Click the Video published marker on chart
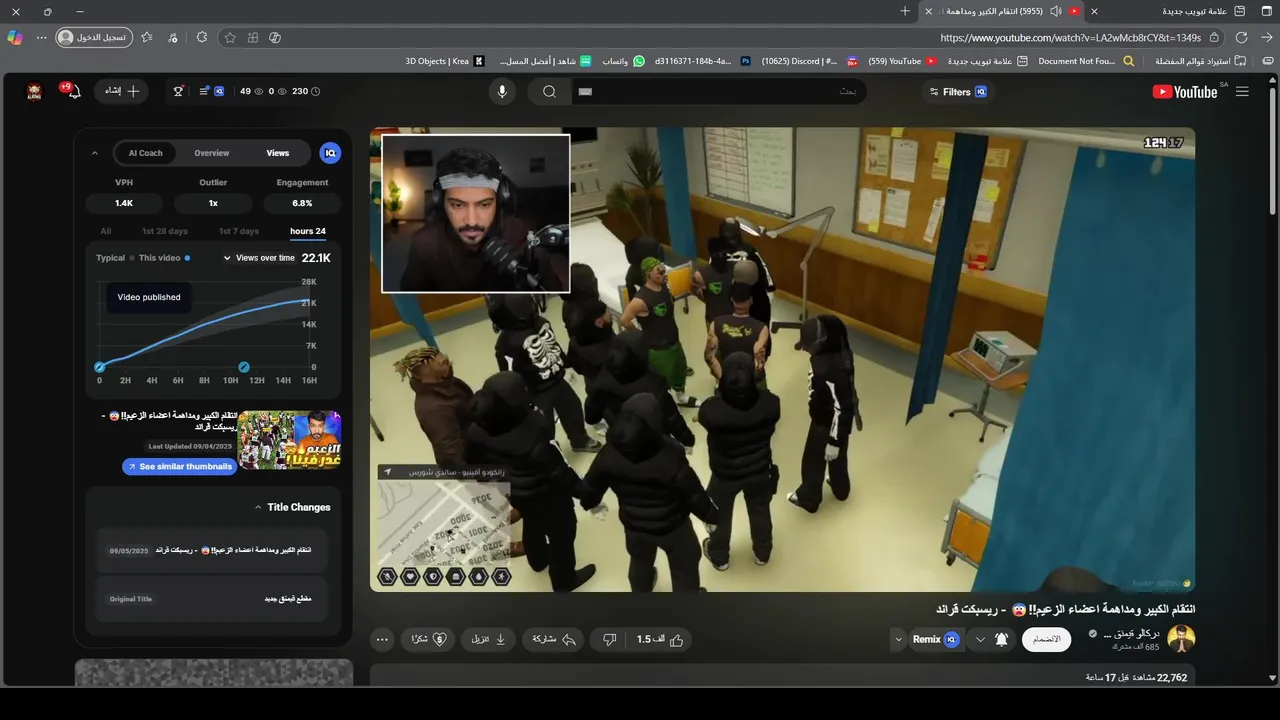Viewport: 1280px width, 720px height. coord(99,367)
